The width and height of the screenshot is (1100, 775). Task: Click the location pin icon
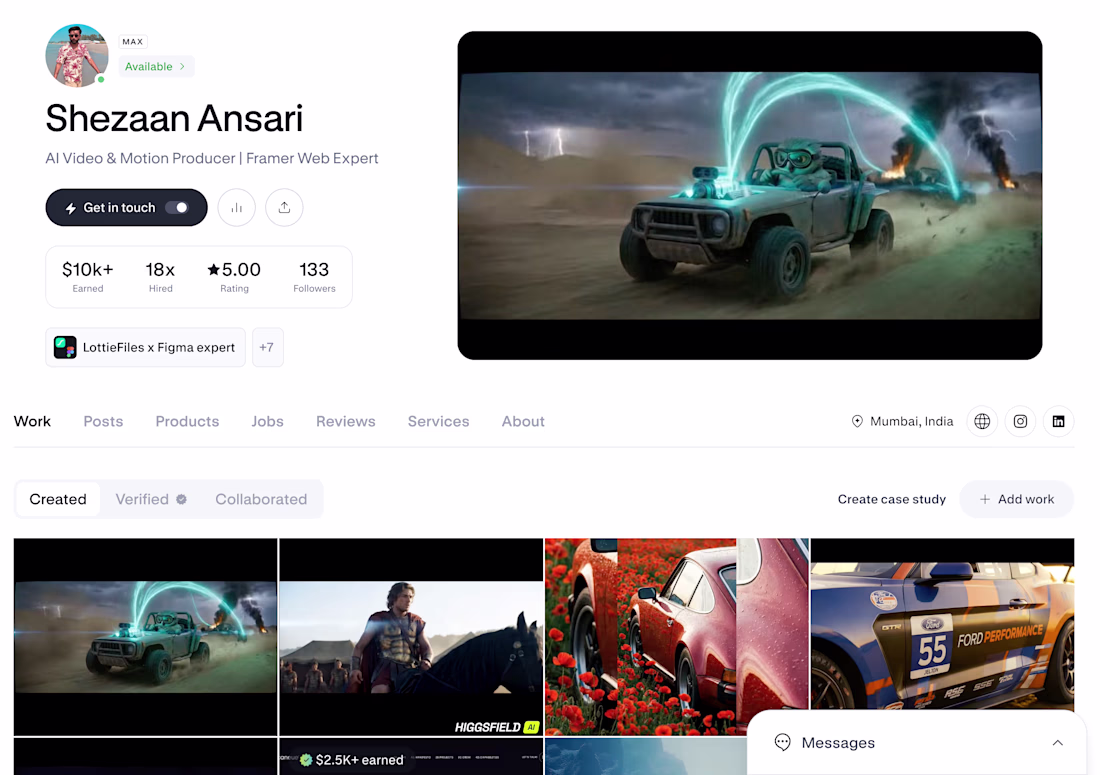[857, 422]
